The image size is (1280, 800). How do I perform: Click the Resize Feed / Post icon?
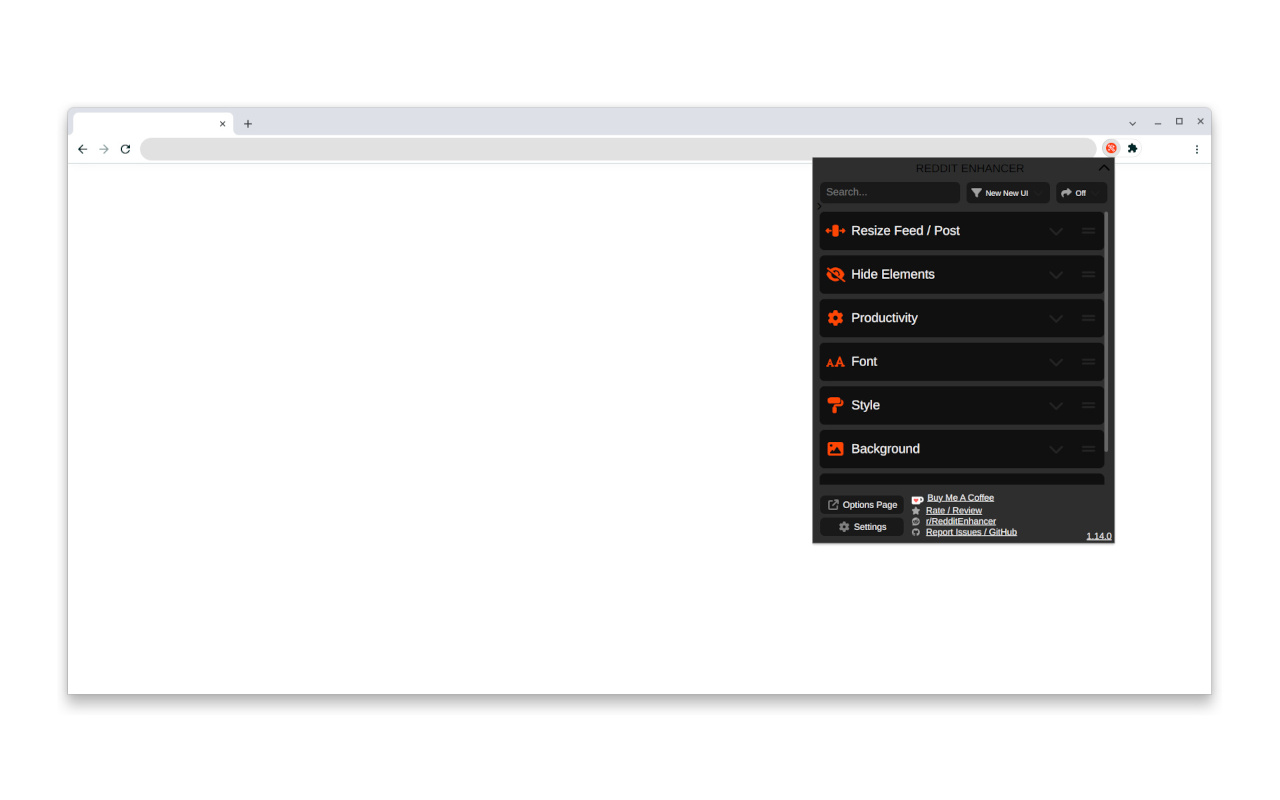pyautogui.click(x=835, y=231)
